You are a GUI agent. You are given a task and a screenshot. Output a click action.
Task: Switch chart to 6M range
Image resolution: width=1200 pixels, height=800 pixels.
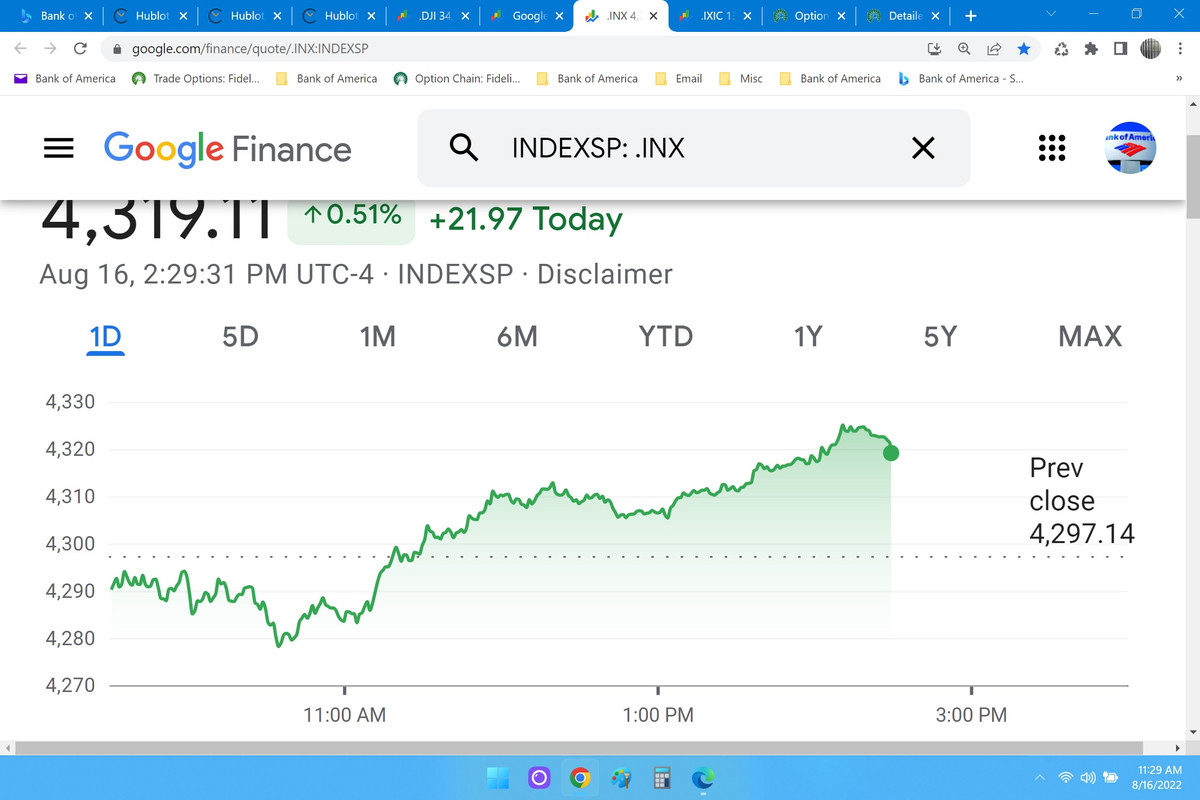point(517,337)
